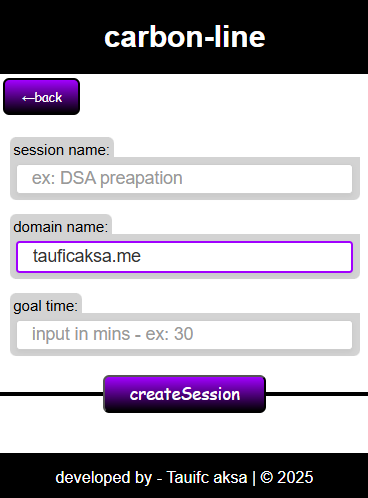The height and width of the screenshot is (498, 368).
Task: Click the 'ex: DSA preapation' placeholder text
Action: [x=107, y=178]
